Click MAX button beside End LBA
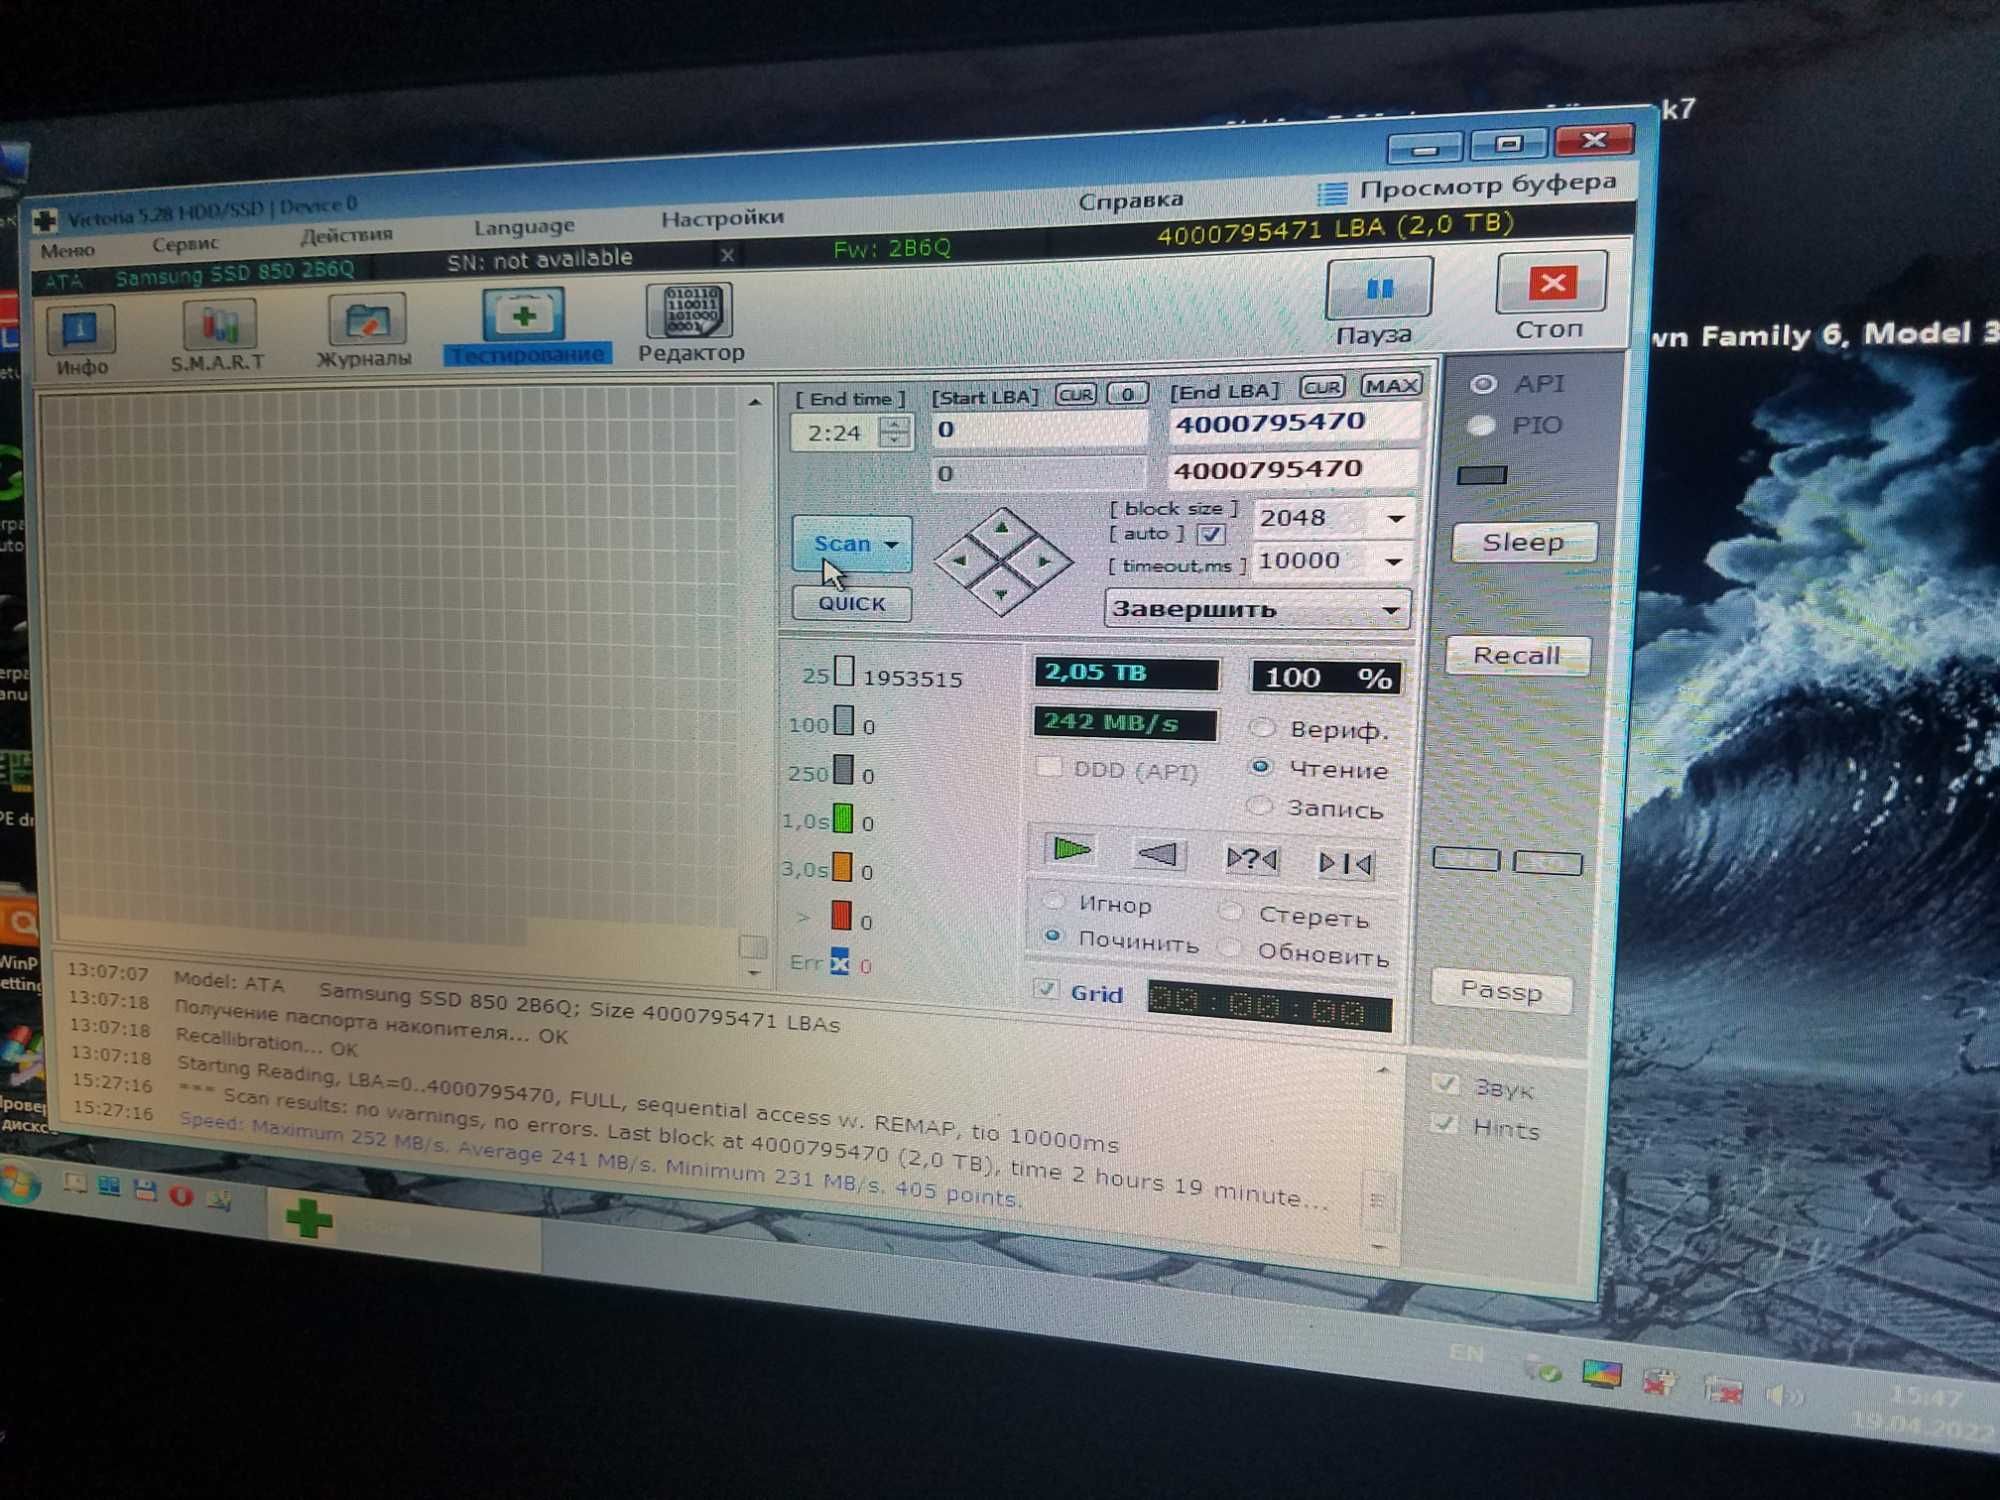Image resolution: width=2000 pixels, height=1500 pixels. (x=1391, y=385)
